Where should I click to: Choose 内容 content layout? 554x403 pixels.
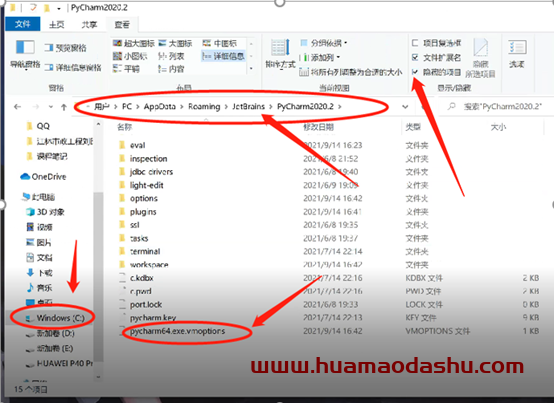(x=171, y=69)
